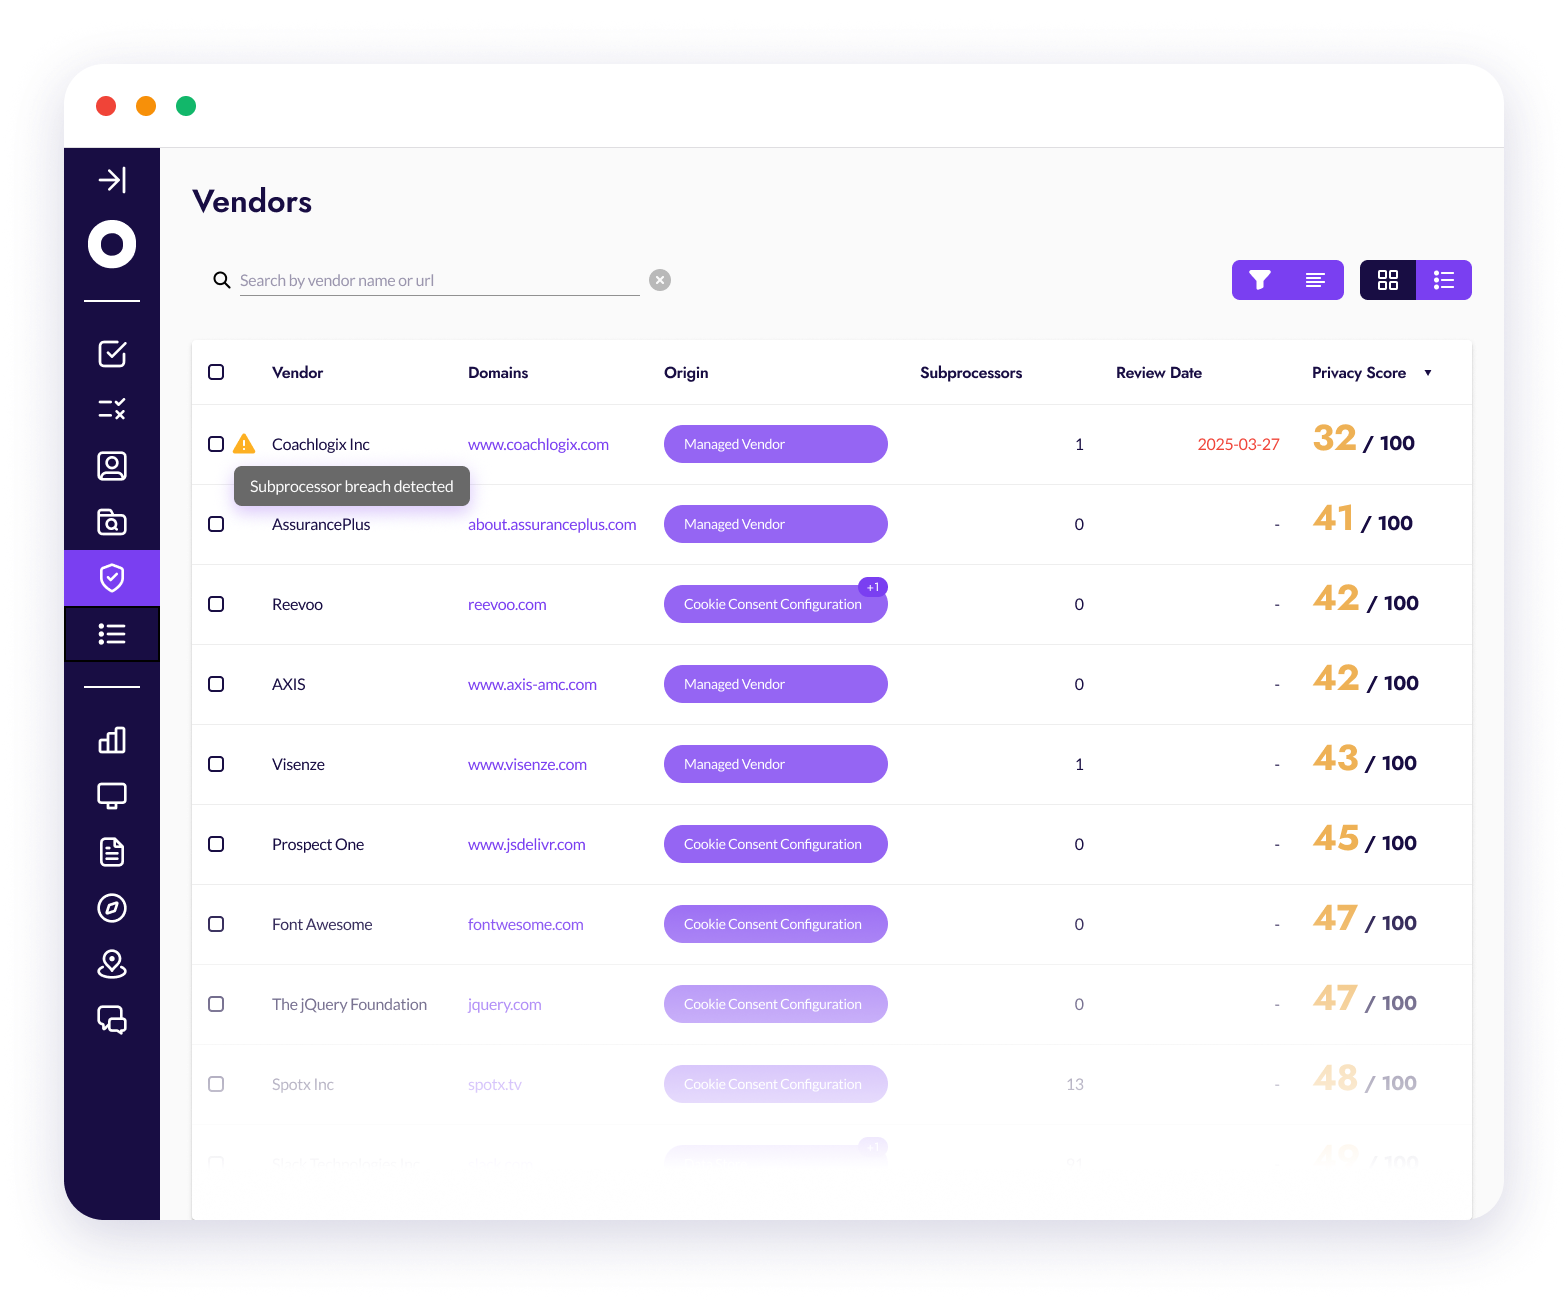The height and width of the screenshot is (1300, 1568).
Task: Open the www.axis-amc.com link
Action: coord(532,684)
